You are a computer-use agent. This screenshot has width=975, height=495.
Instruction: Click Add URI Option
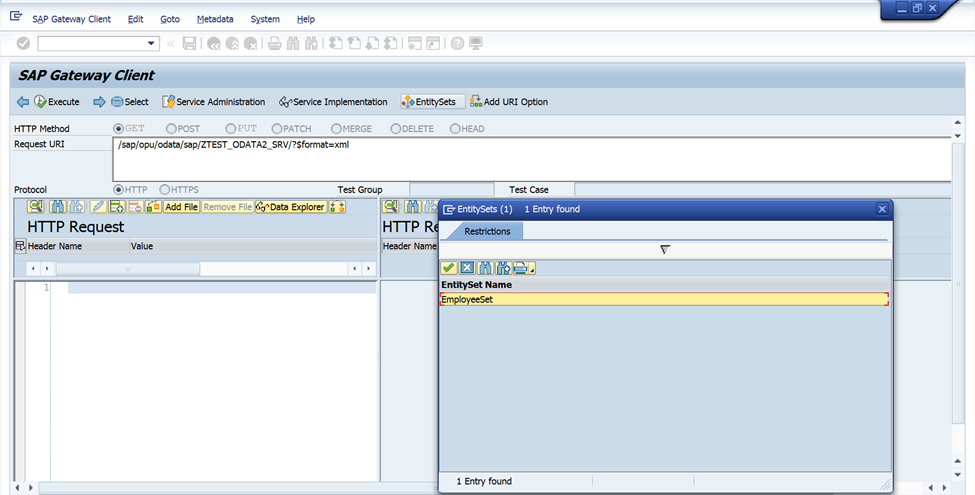click(509, 102)
